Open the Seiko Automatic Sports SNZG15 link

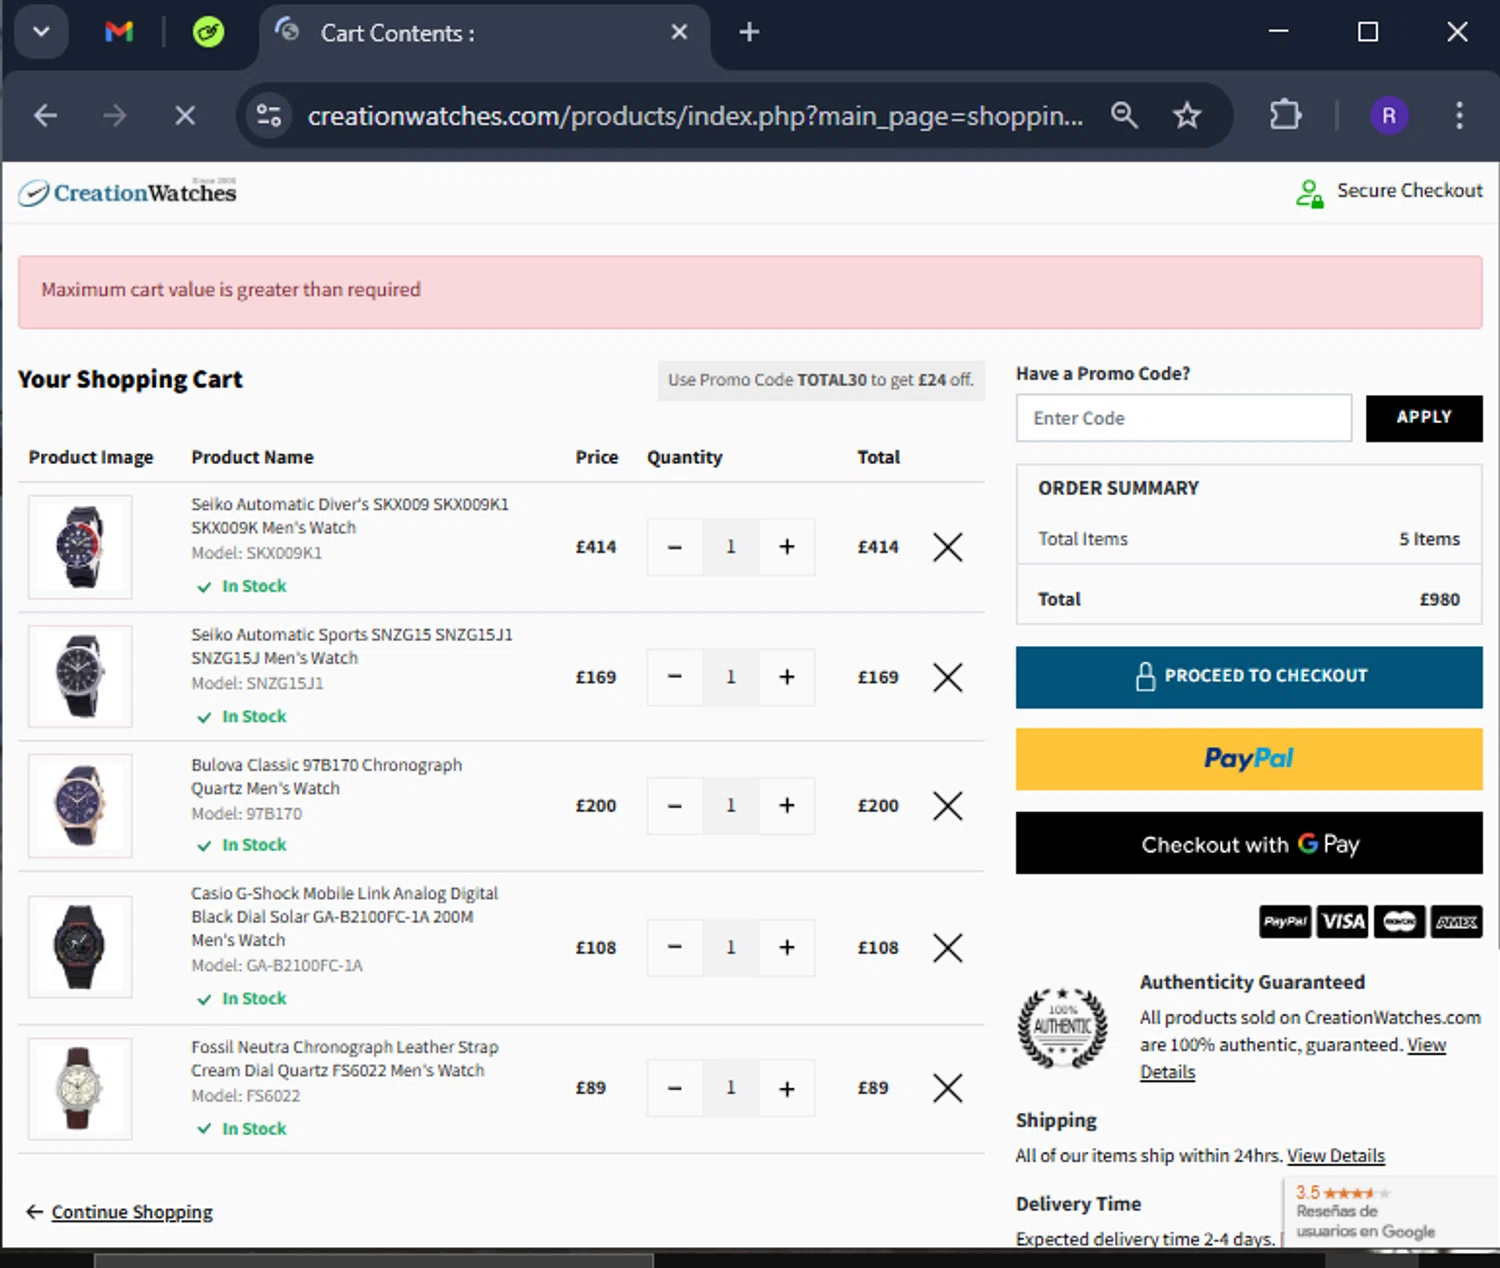coord(351,646)
